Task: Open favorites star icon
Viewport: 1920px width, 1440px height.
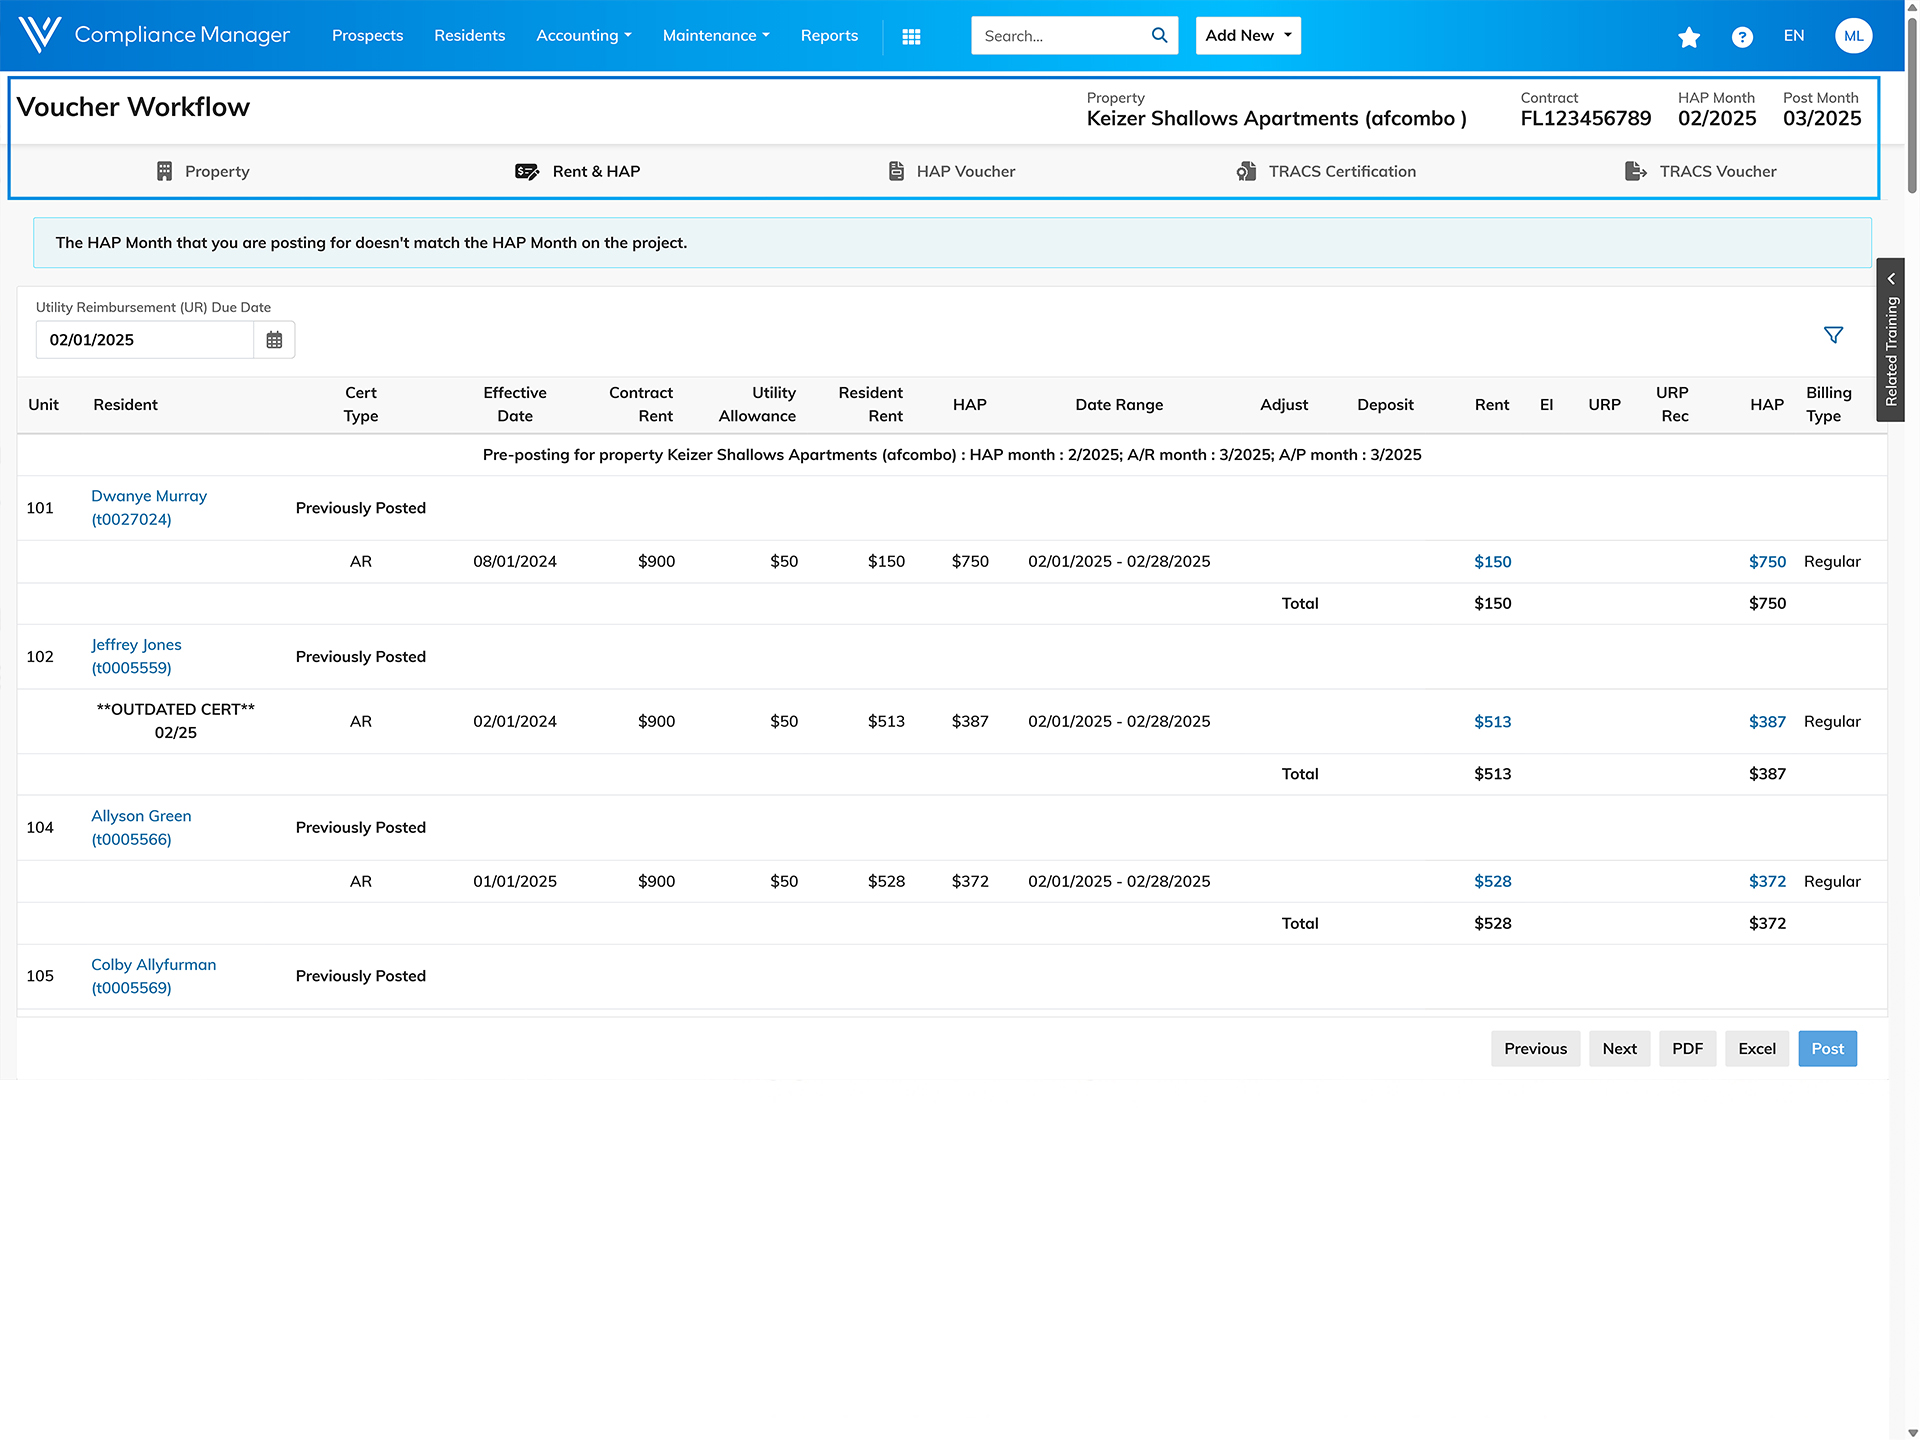Action: pos(1689,37)
